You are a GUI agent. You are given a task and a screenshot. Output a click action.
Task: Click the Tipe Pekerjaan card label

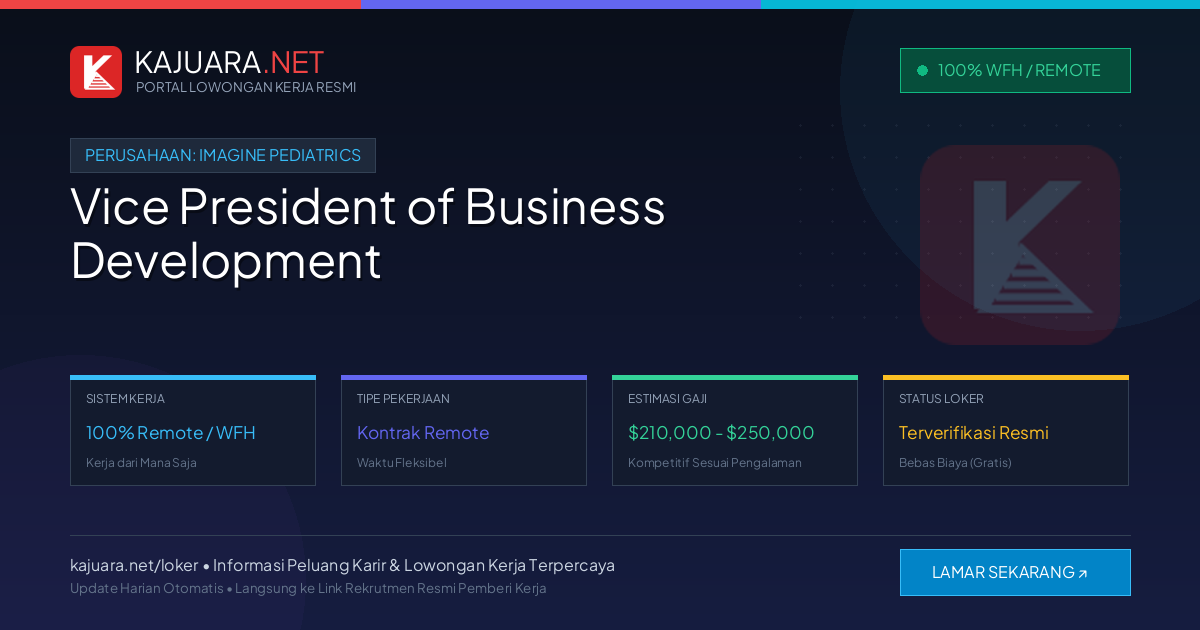[x=403, y=399]
